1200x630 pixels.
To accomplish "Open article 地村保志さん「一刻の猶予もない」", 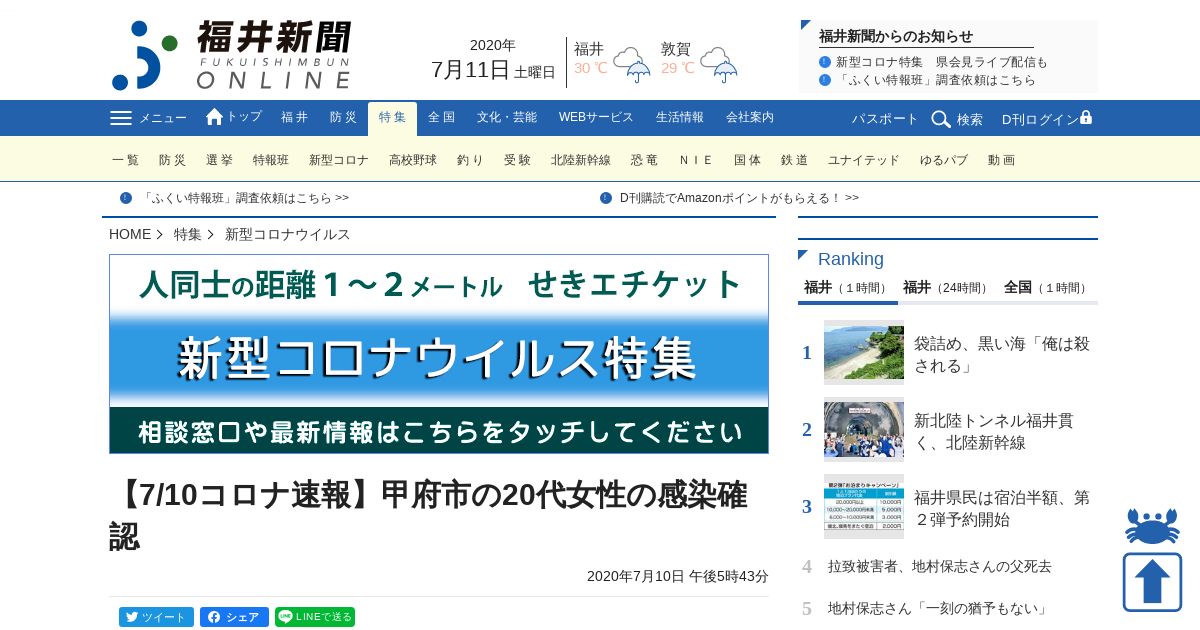I will click(x=938, y=608).
